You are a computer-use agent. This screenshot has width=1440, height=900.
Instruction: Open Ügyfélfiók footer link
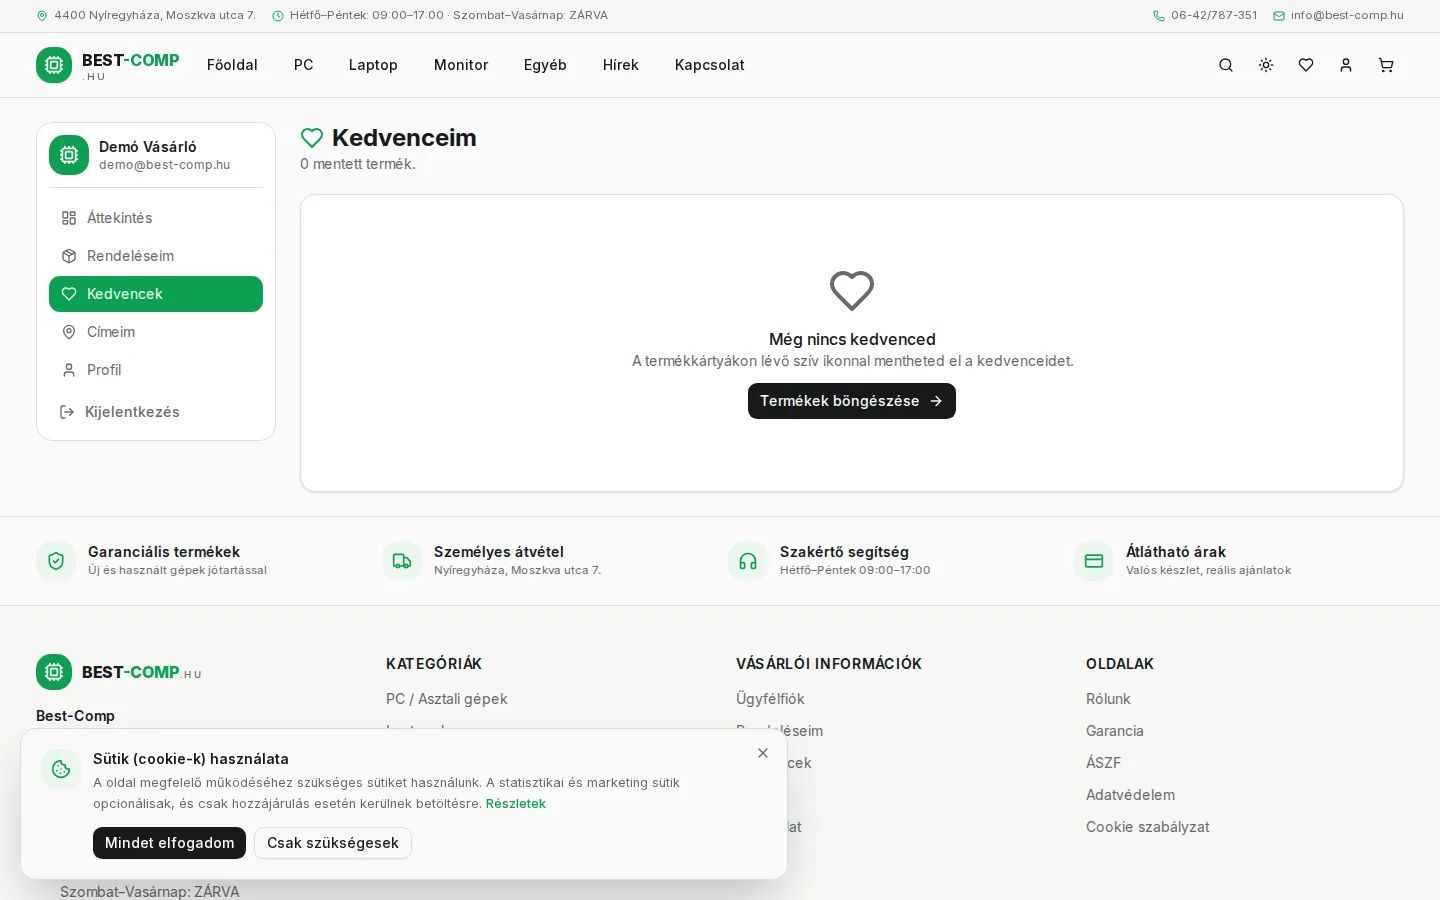tap(770, 699)
